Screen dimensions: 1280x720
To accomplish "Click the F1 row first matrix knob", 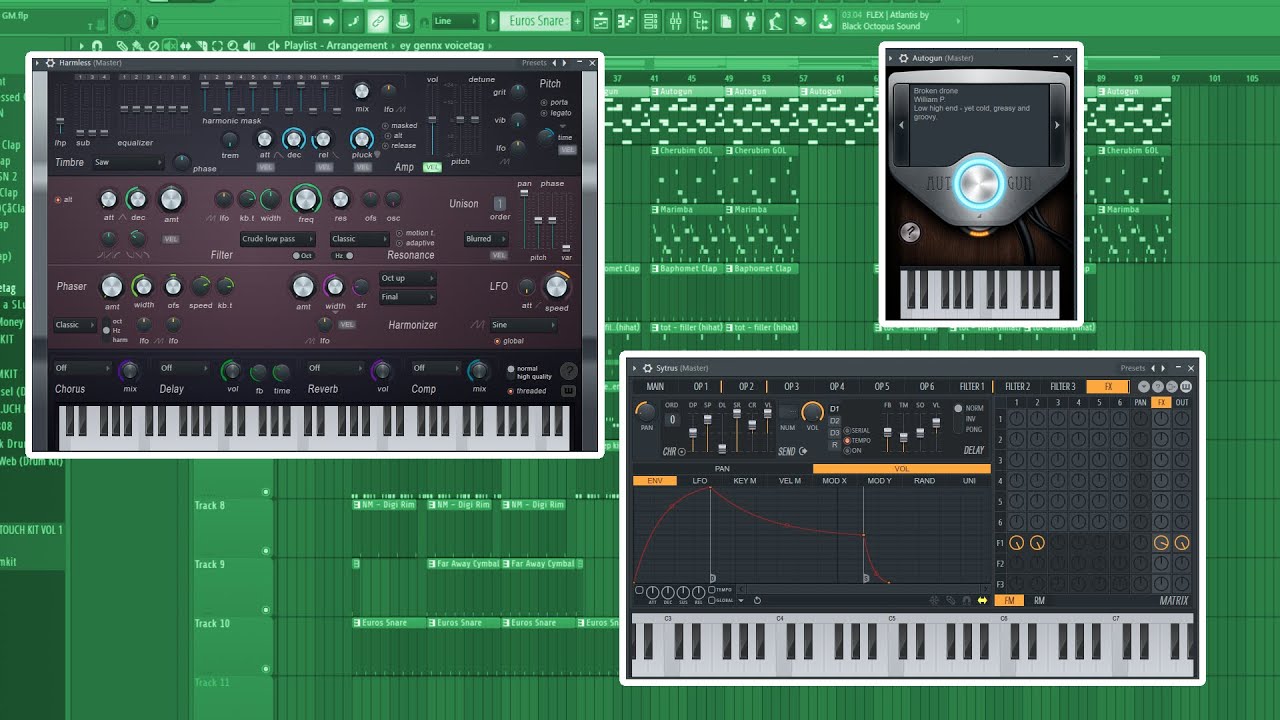I will (1017, 543).
